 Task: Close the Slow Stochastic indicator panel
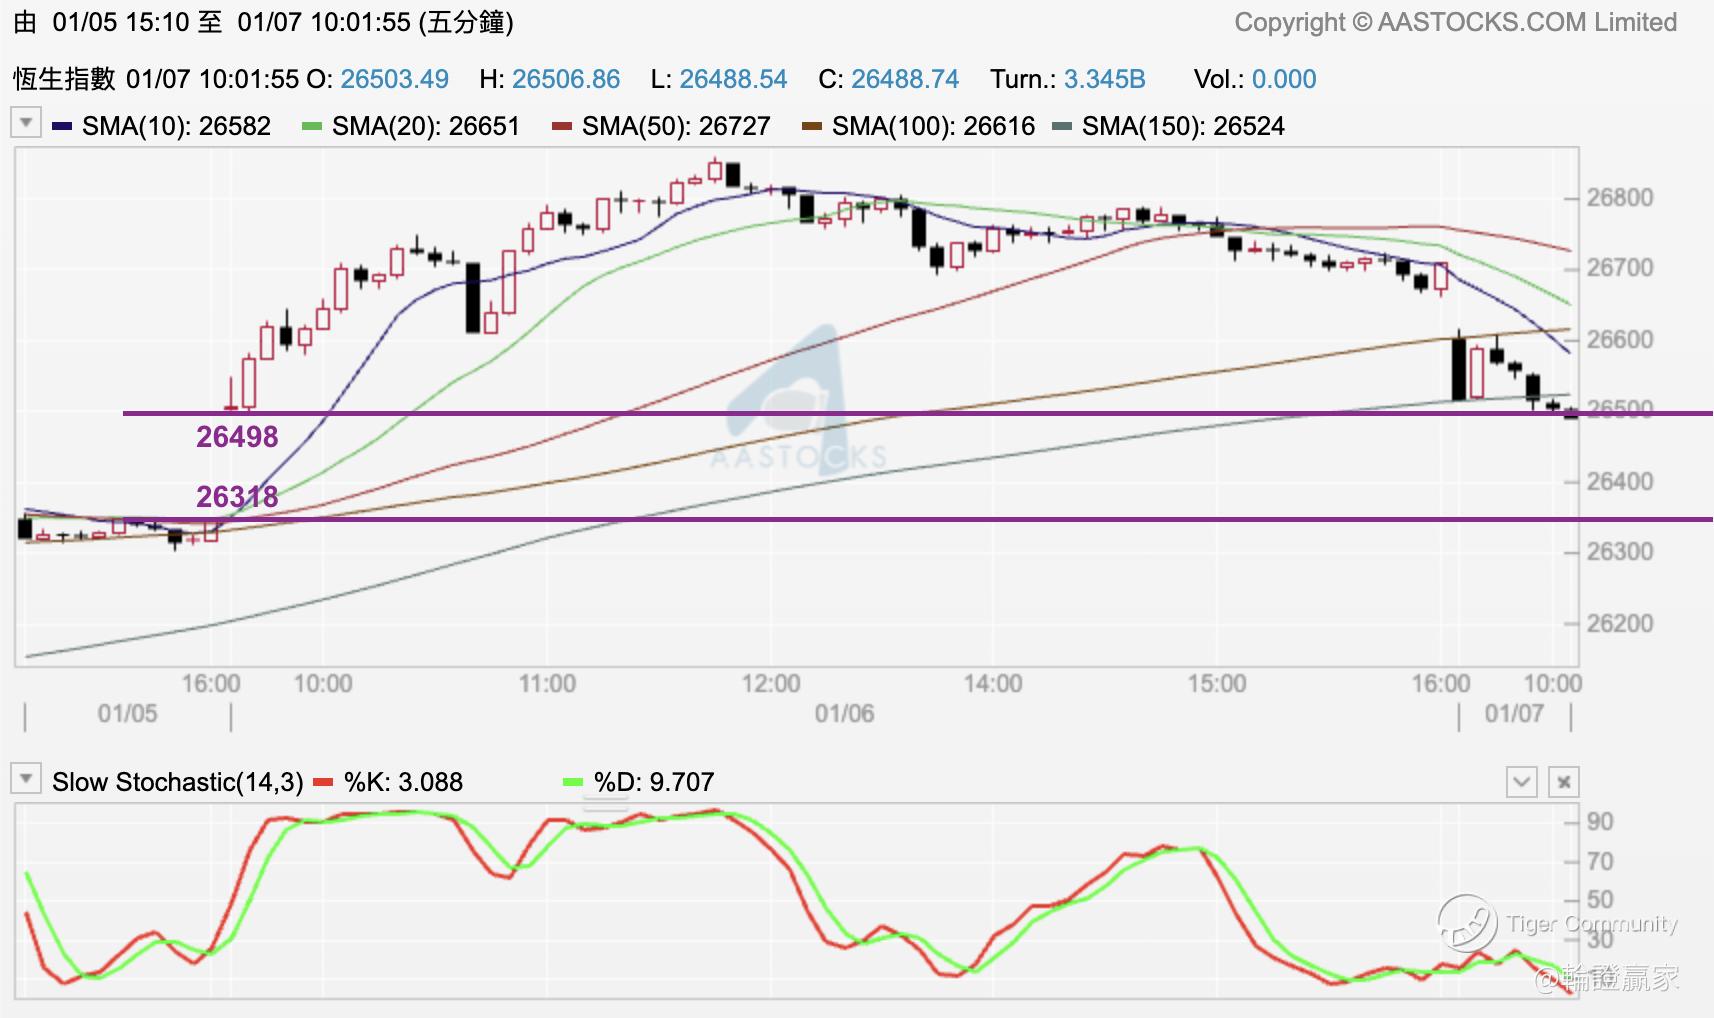pyautogui.click(x=1564, y=782)
